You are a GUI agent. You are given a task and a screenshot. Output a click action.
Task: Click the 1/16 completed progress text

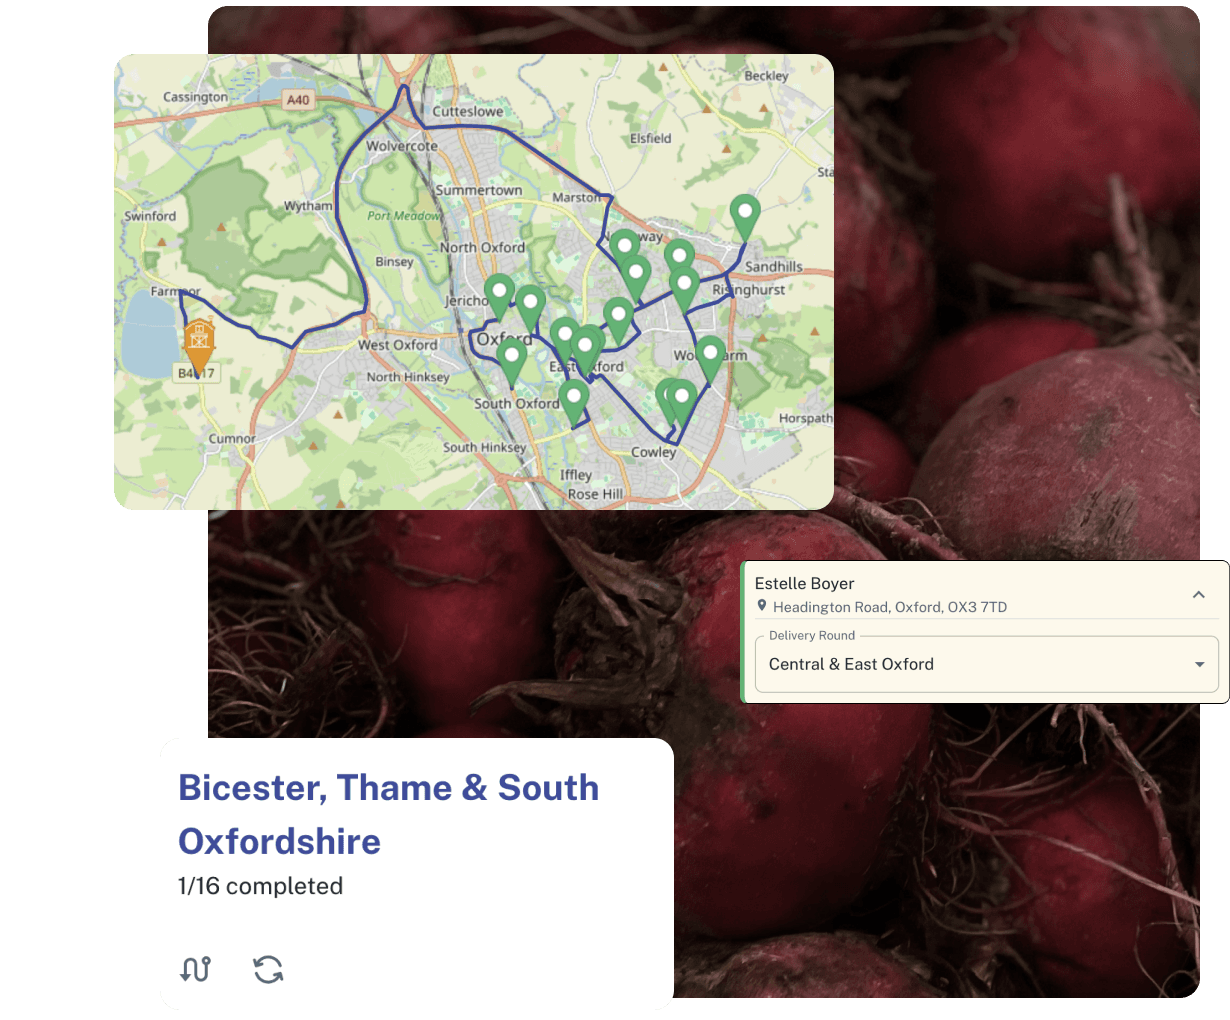click(260, 886)
